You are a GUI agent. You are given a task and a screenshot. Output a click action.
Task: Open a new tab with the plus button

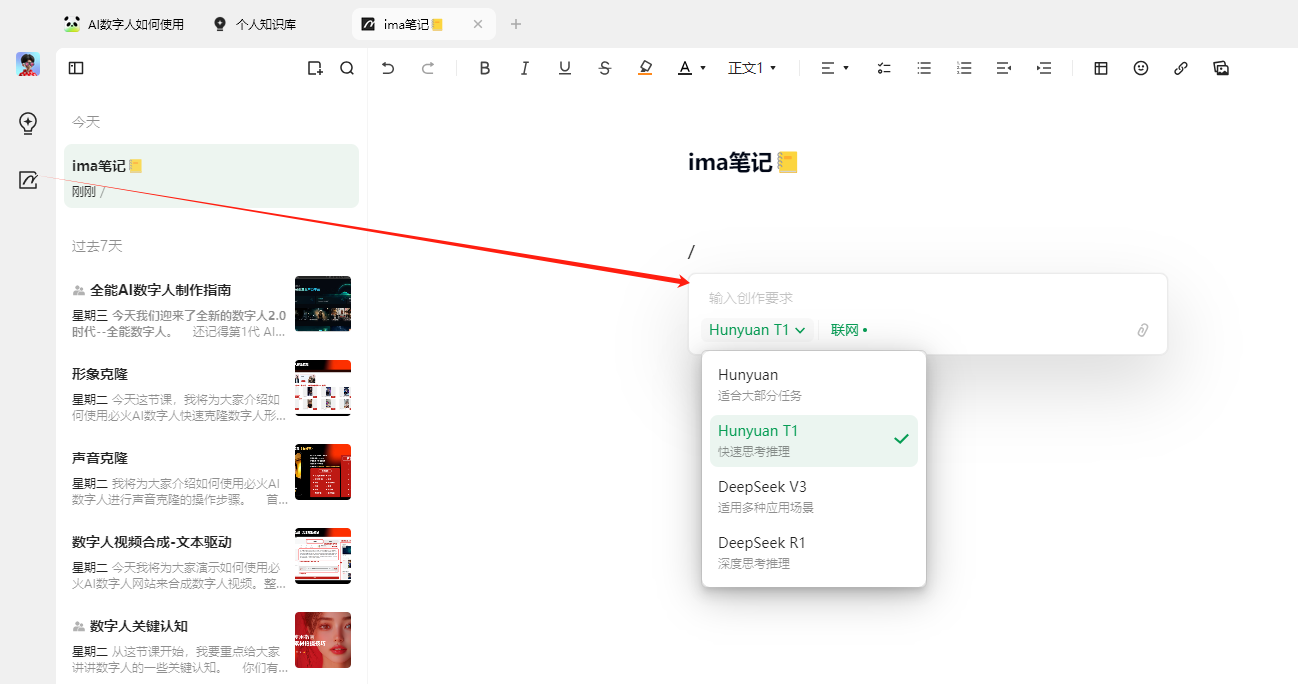click(516, 24)
